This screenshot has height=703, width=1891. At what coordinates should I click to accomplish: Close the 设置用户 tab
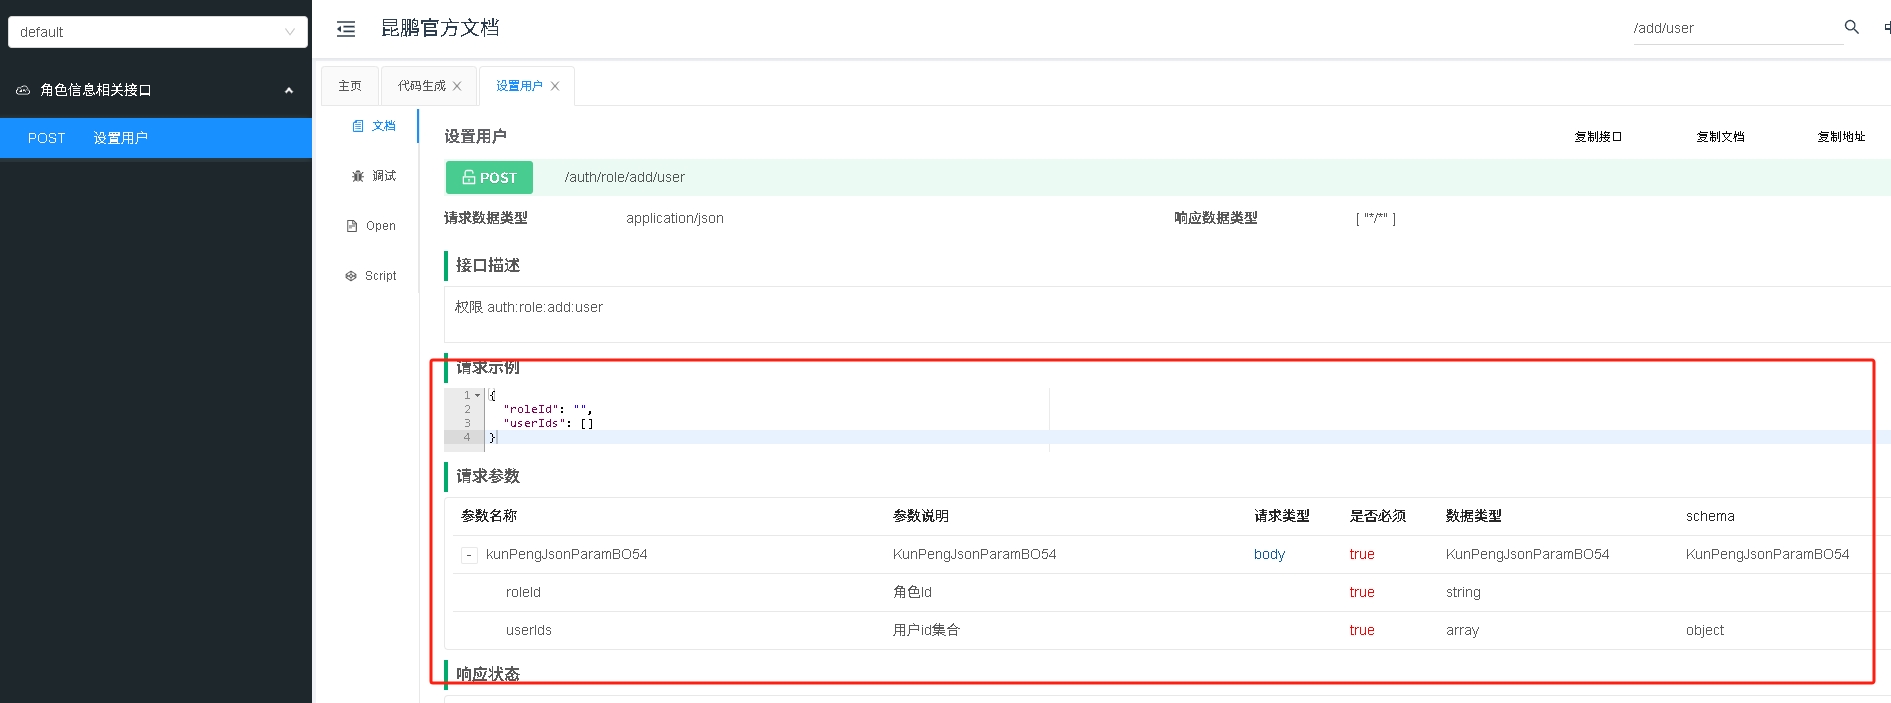[555, 86]
